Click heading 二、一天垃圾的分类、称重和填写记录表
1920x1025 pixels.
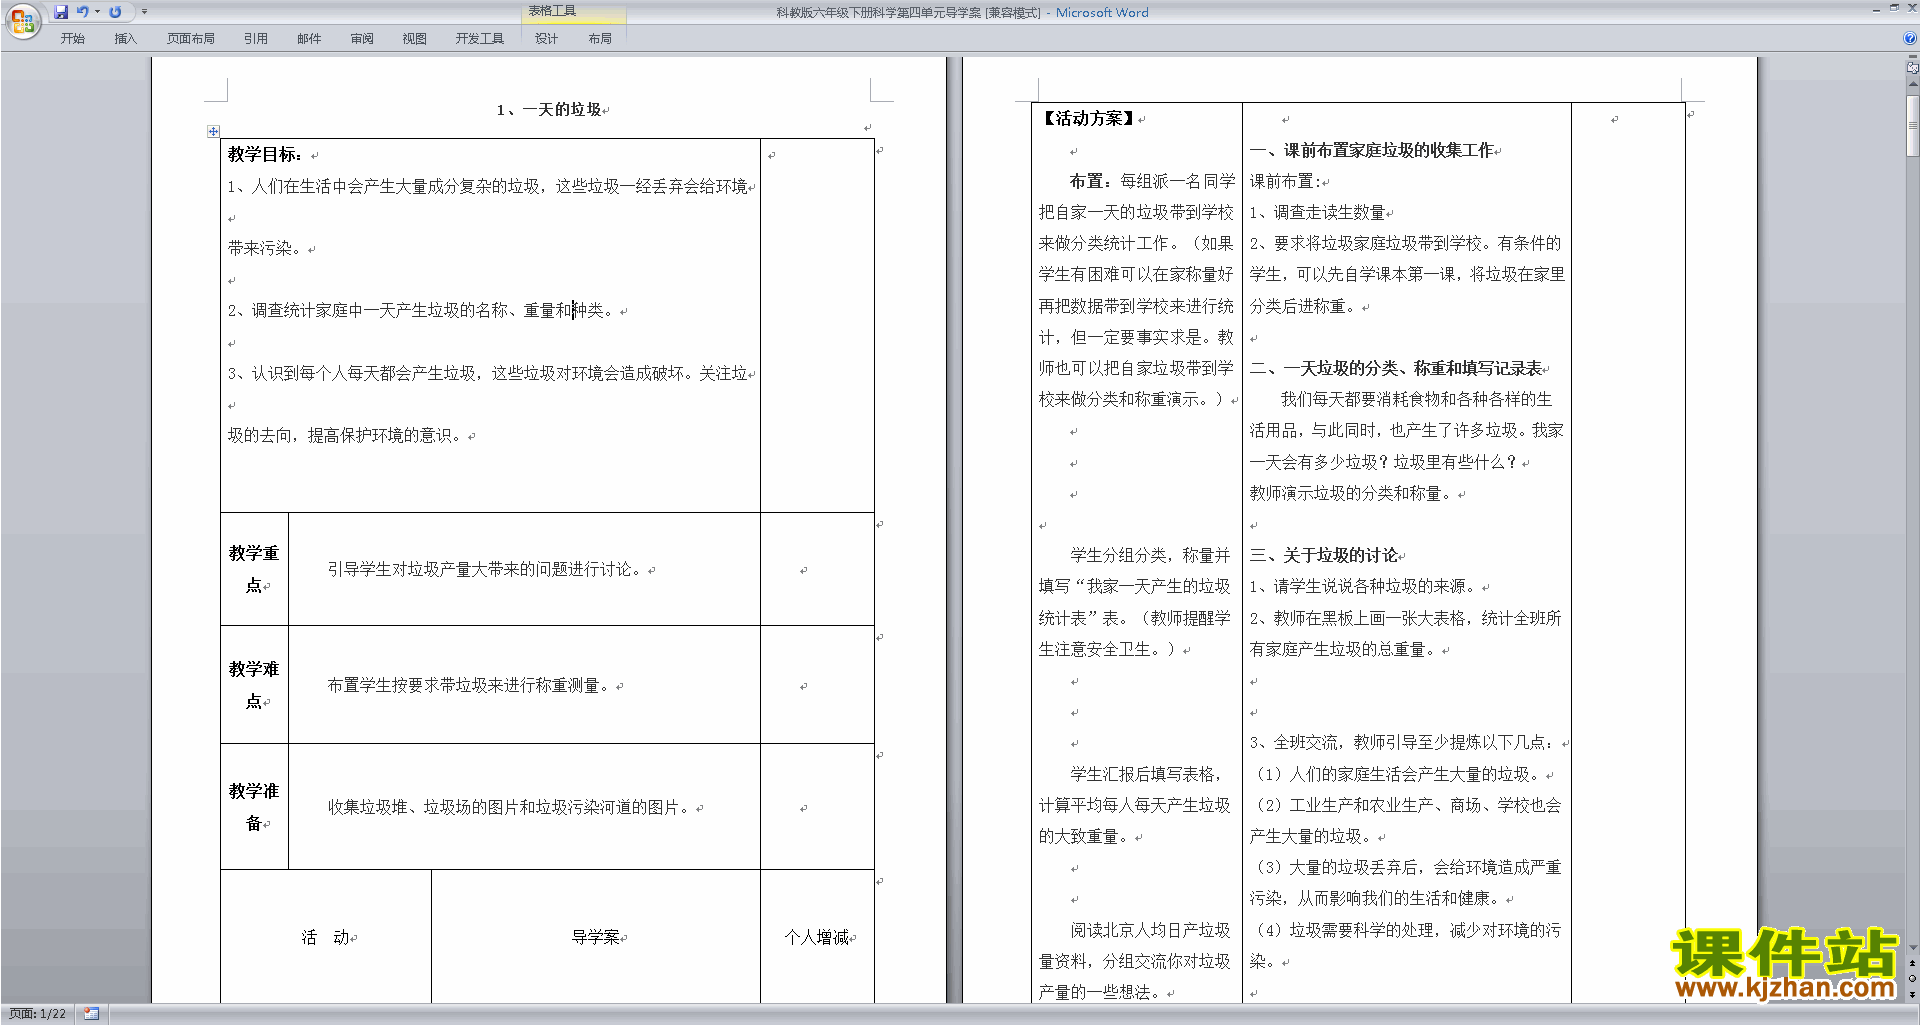[x=1395, y=368]
